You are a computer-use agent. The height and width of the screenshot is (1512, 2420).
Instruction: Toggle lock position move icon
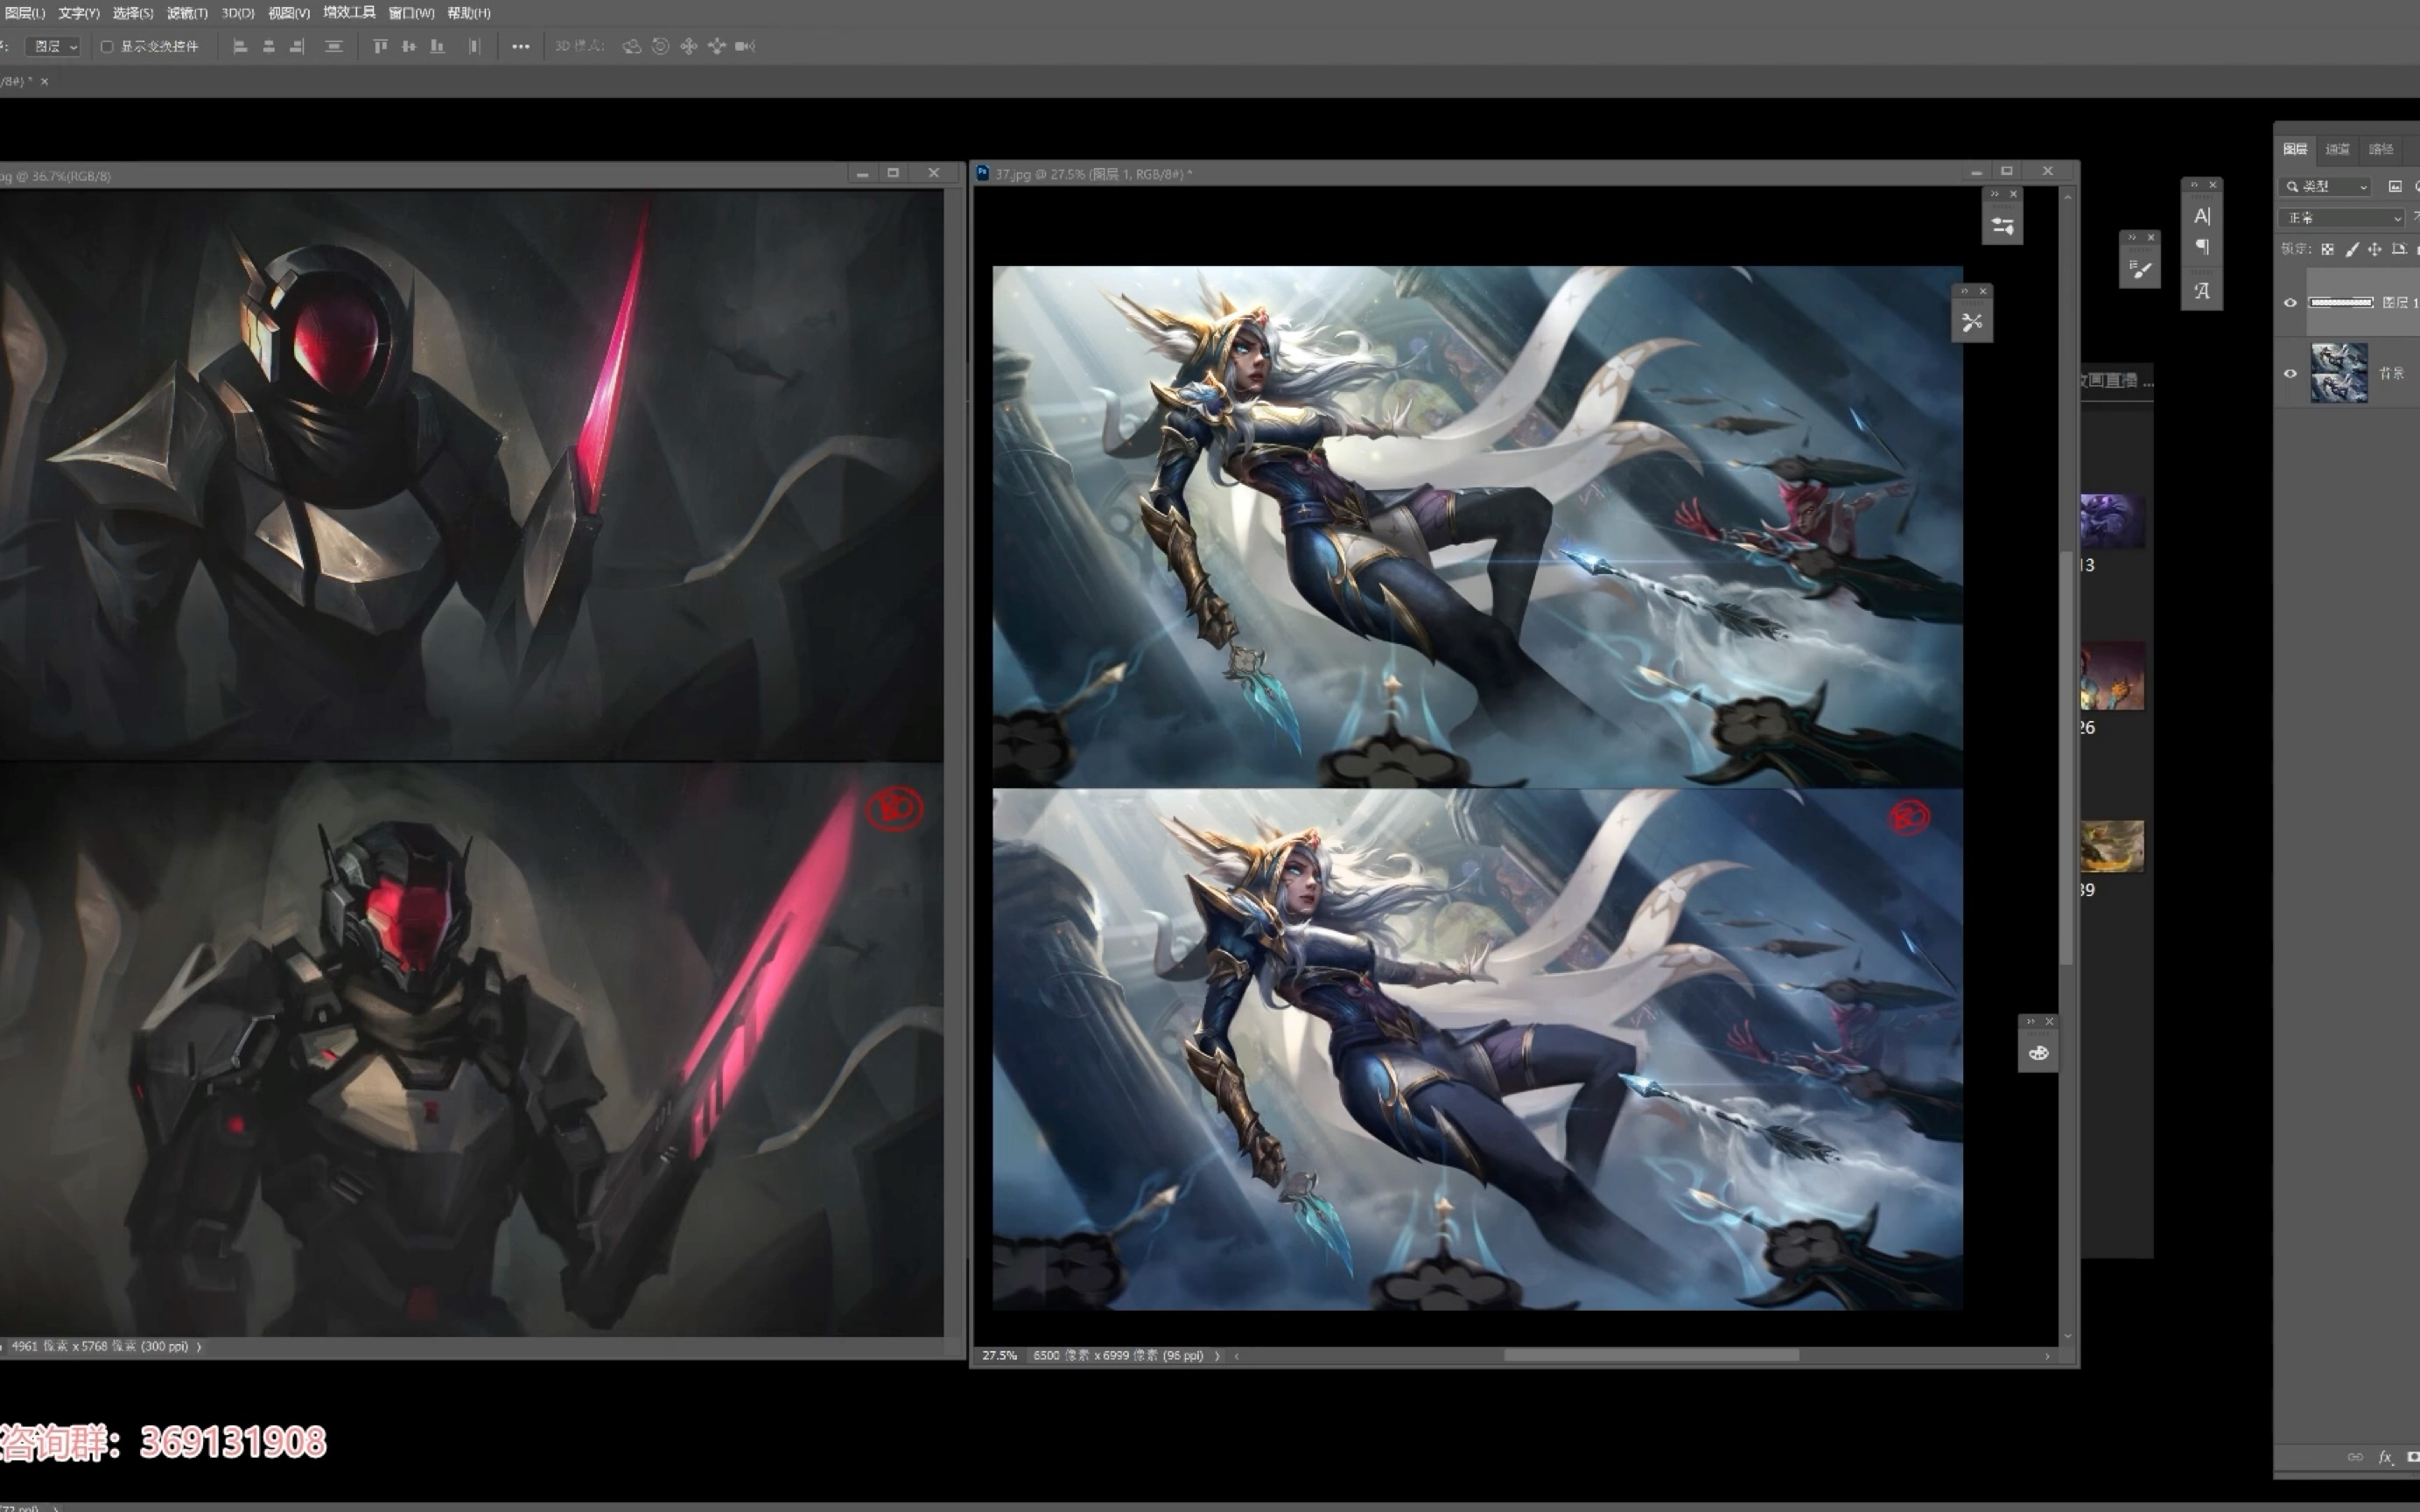click(x=2375, y=249)
